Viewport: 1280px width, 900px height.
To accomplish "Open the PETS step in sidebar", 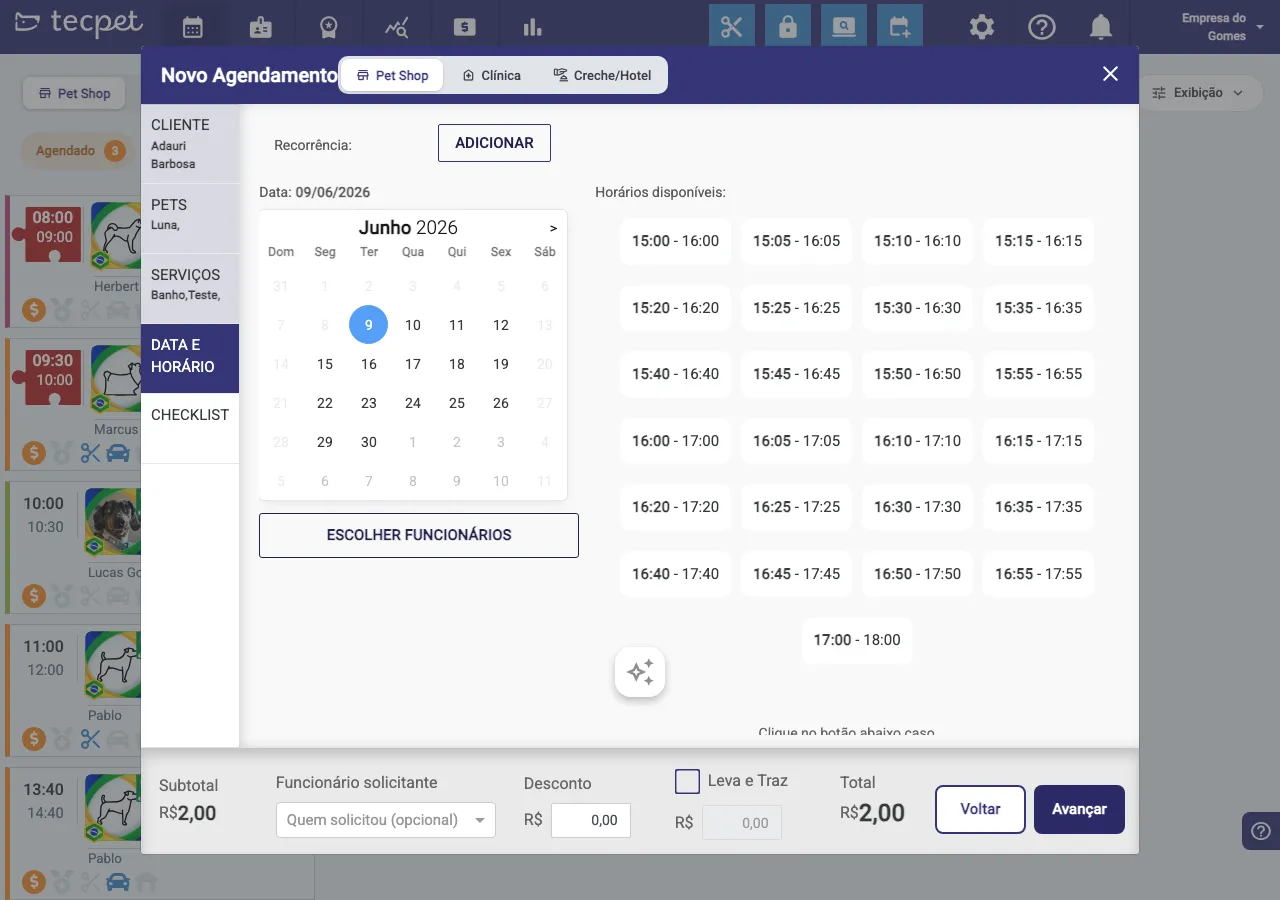I will 190,218.
